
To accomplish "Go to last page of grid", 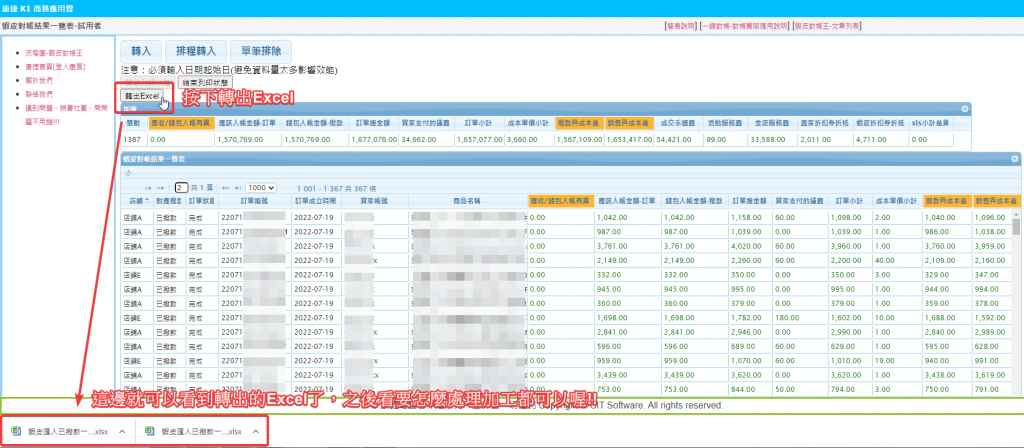I will tap(238, 187).
